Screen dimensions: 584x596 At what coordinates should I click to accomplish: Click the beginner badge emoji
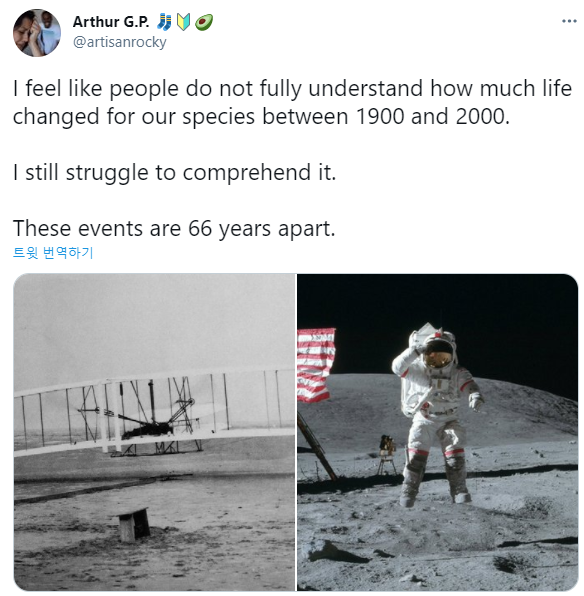pos(184,22)
